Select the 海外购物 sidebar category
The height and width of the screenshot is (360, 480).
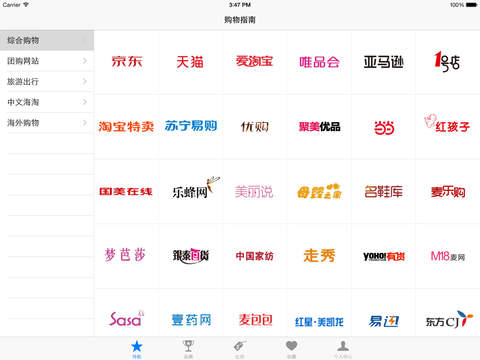click(47, 123)
